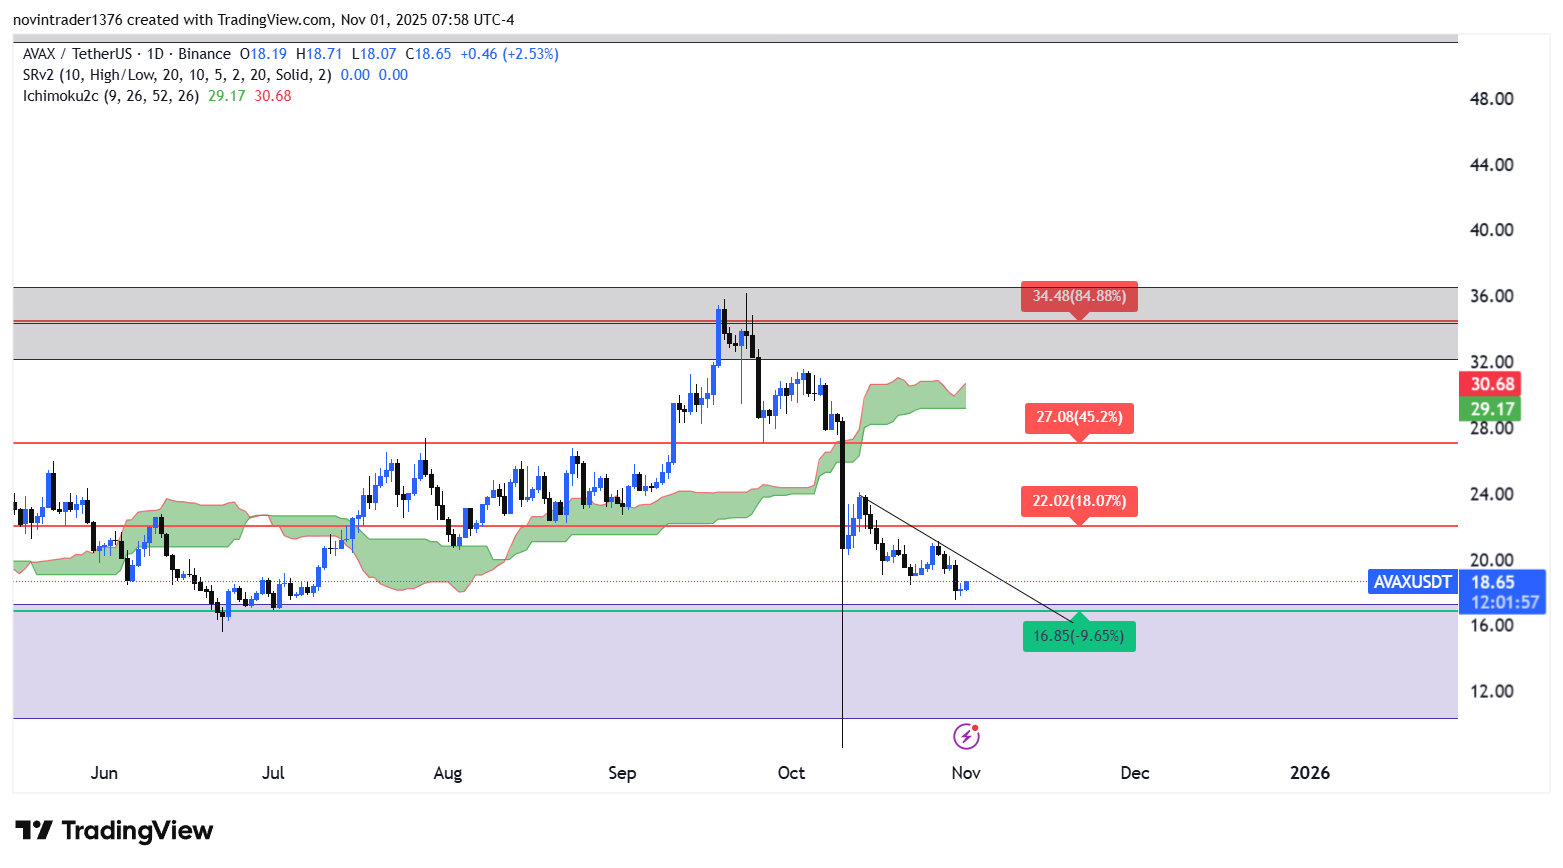Click the 18.65 current price tag

(1492, 582)
